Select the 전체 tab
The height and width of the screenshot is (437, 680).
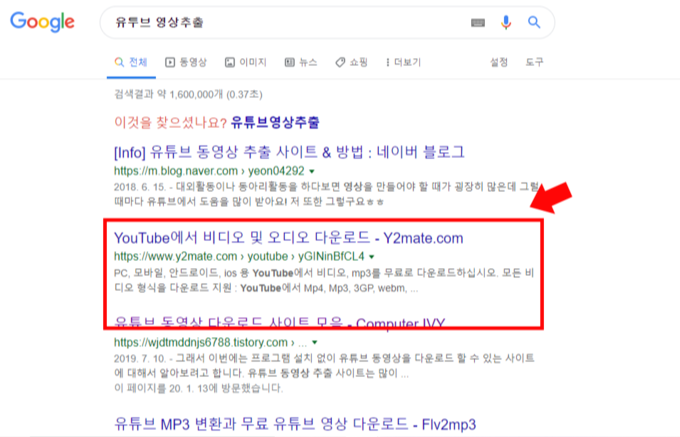[x=131, y=62]
